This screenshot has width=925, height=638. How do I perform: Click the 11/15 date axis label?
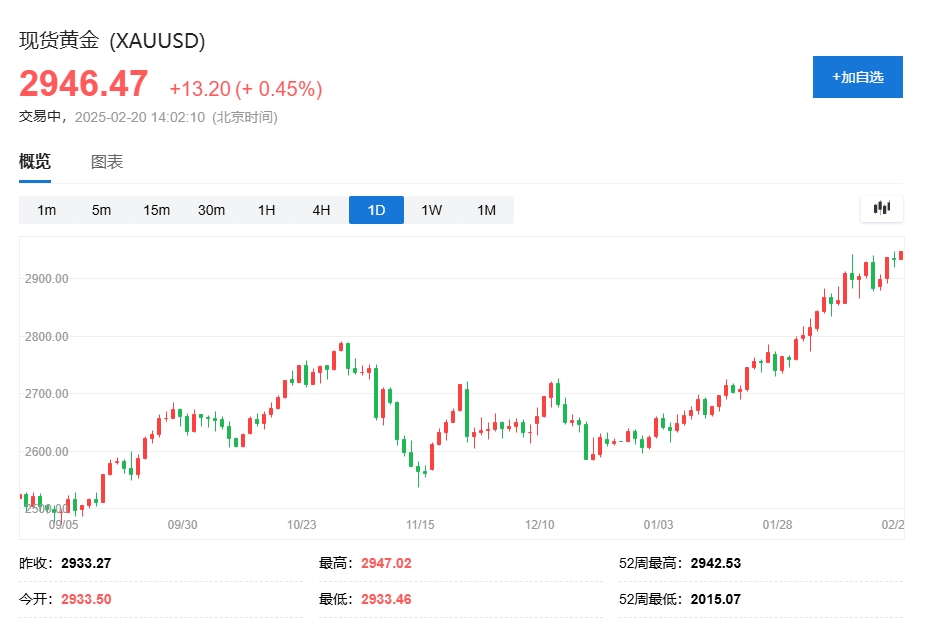[x=420, y=524]
